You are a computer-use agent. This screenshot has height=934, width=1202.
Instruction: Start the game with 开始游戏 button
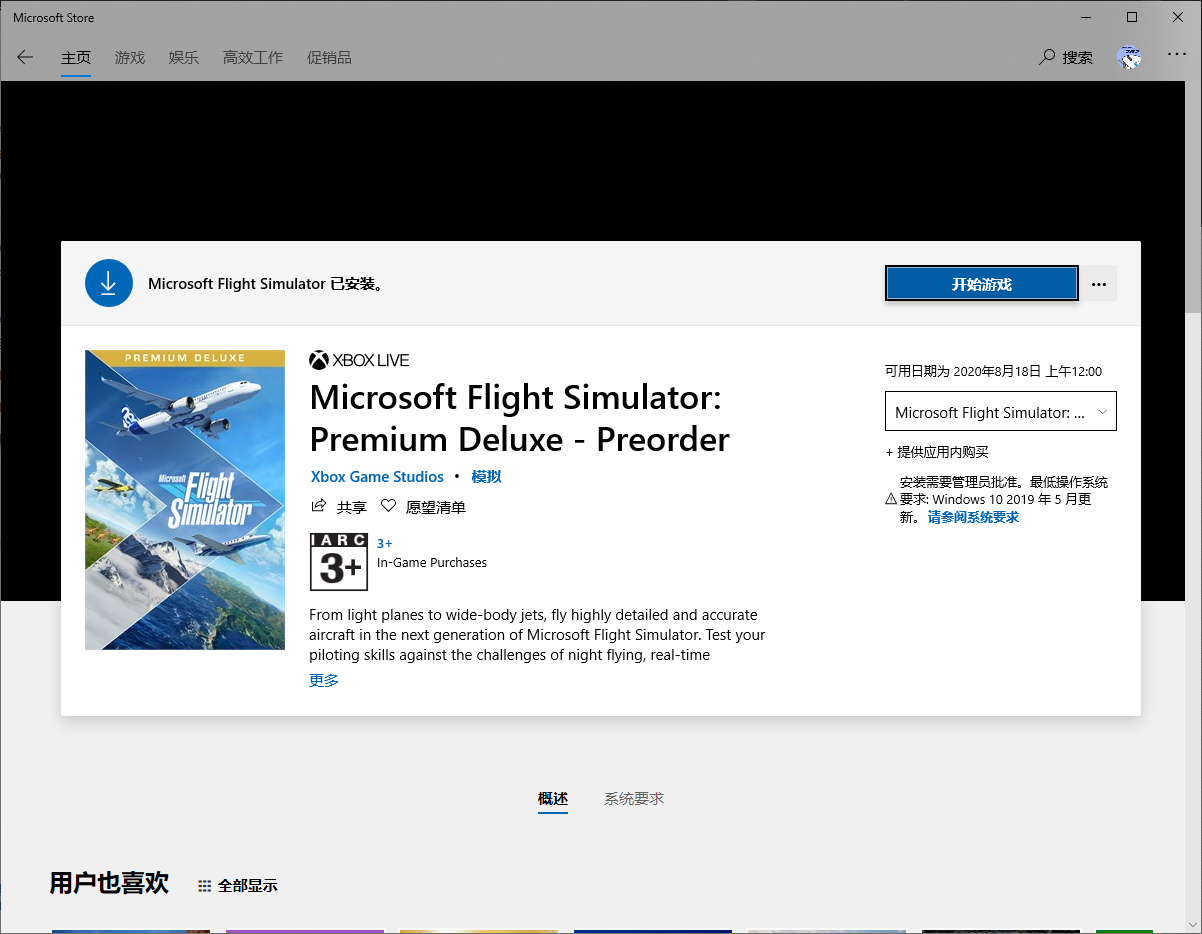pos(982,284)
